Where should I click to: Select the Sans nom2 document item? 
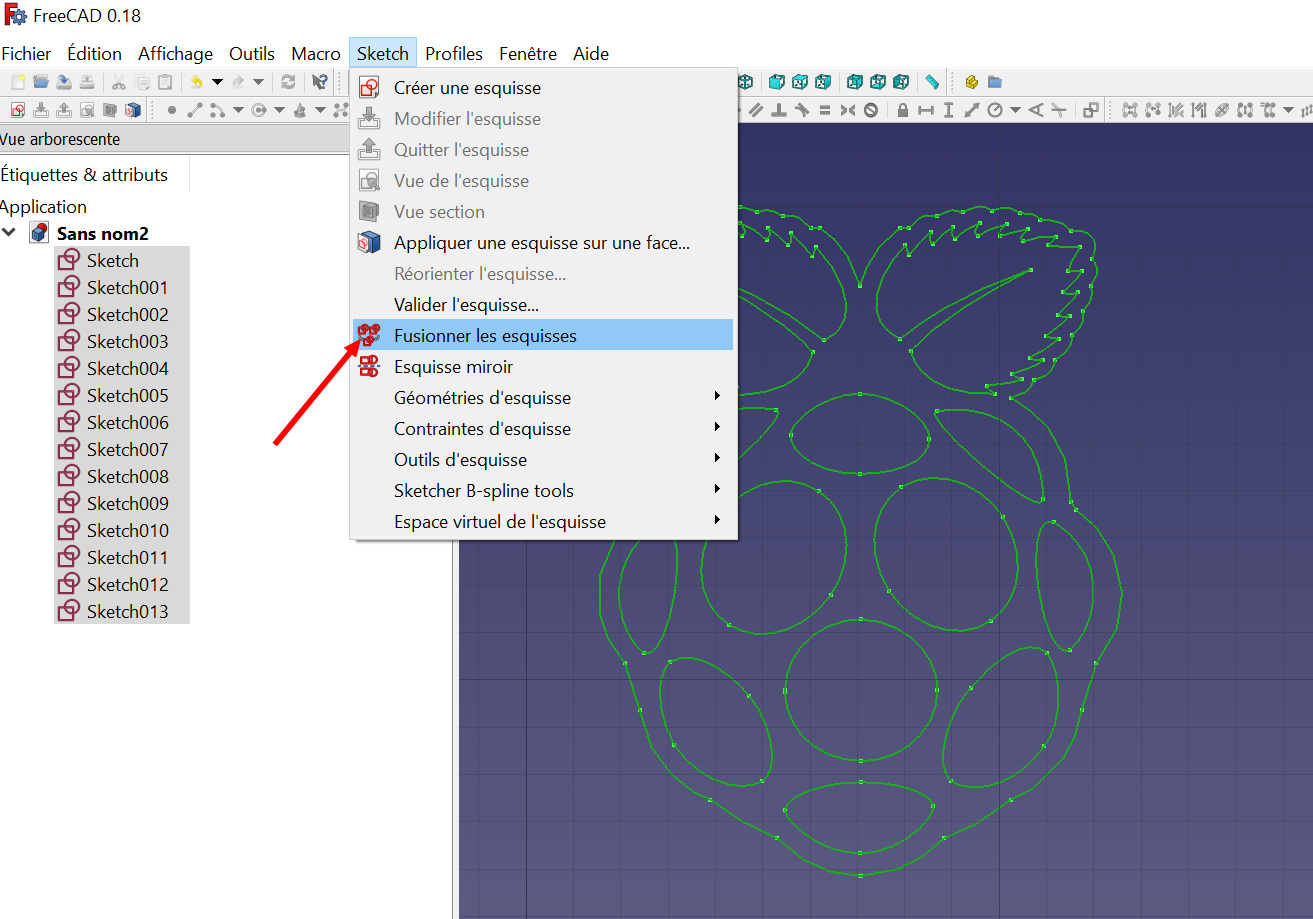102,234
